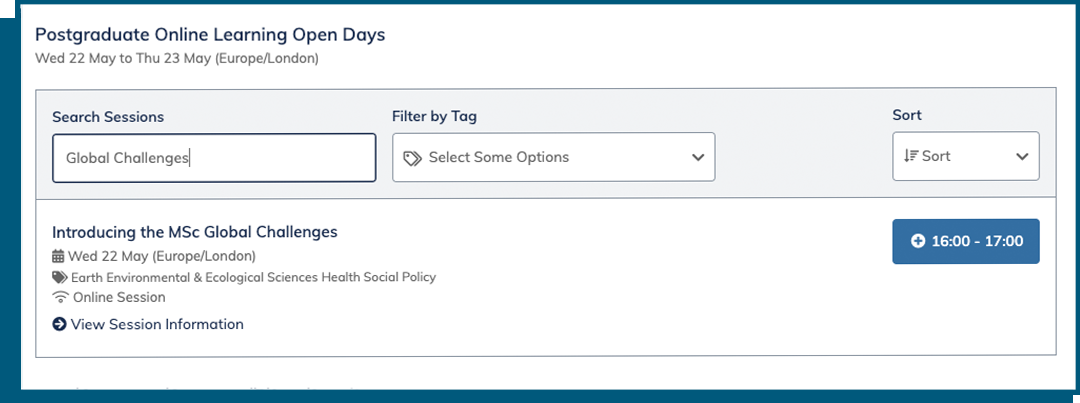Image resolution: width=1080 pixels, height=403 pixels.
Task: Add the 16:00 - 17:00 session
Action: [965, 241]
